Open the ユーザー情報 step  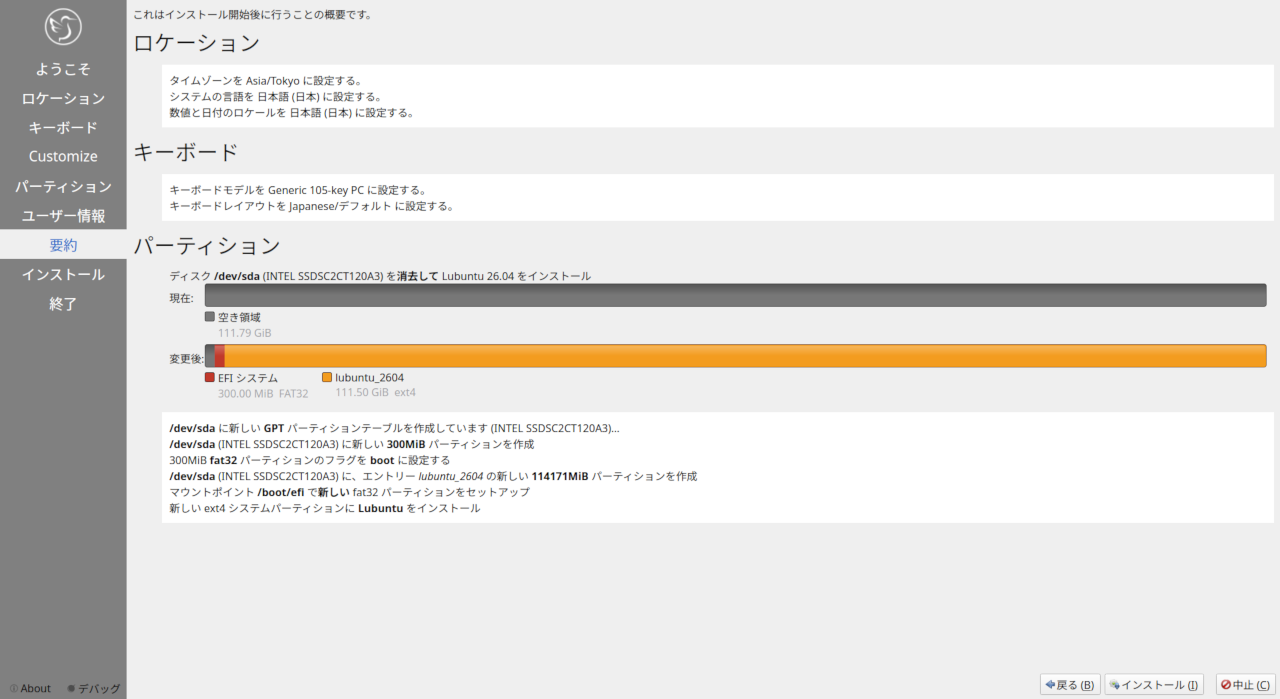tap(63, 215)
